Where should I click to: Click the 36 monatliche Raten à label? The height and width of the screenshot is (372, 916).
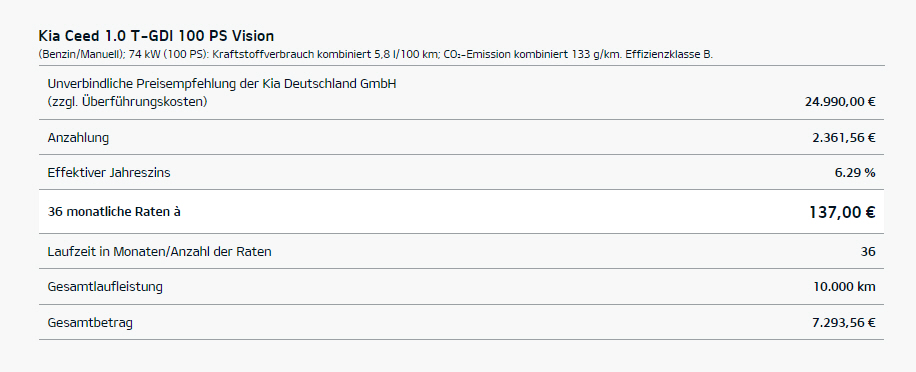point(114,212)
